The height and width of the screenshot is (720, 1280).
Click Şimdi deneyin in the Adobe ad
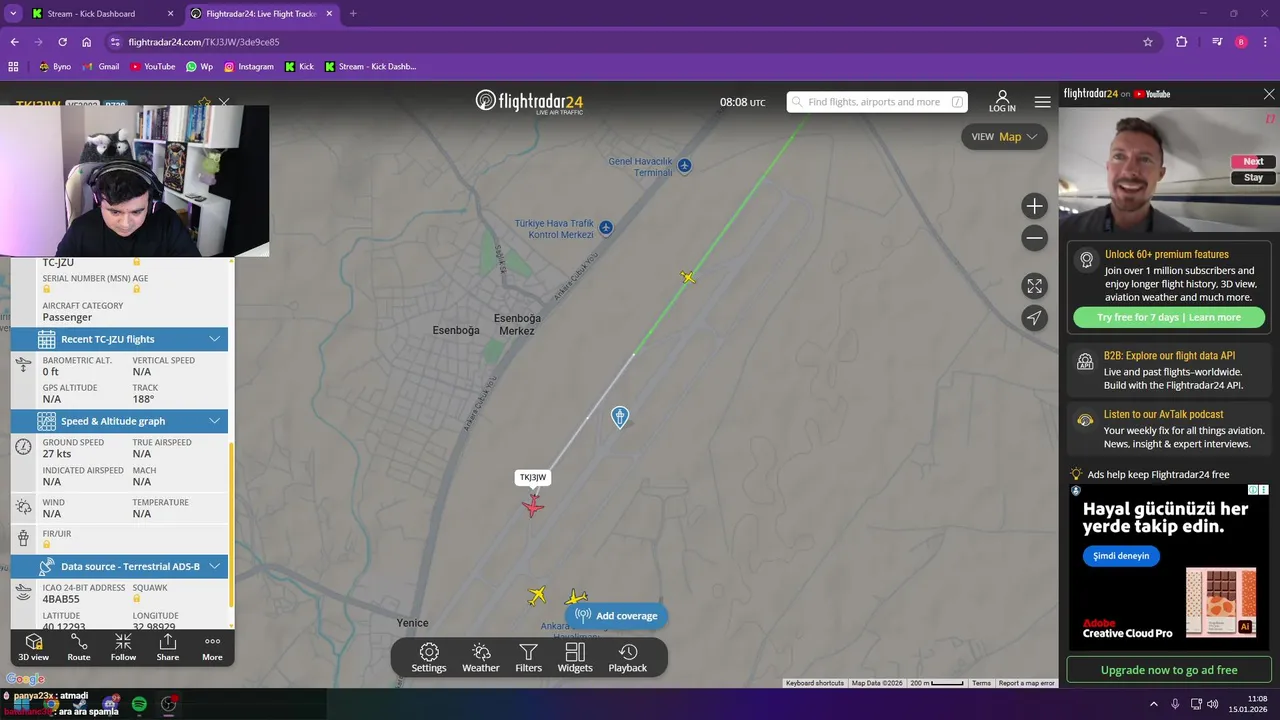click(1121, 556)
